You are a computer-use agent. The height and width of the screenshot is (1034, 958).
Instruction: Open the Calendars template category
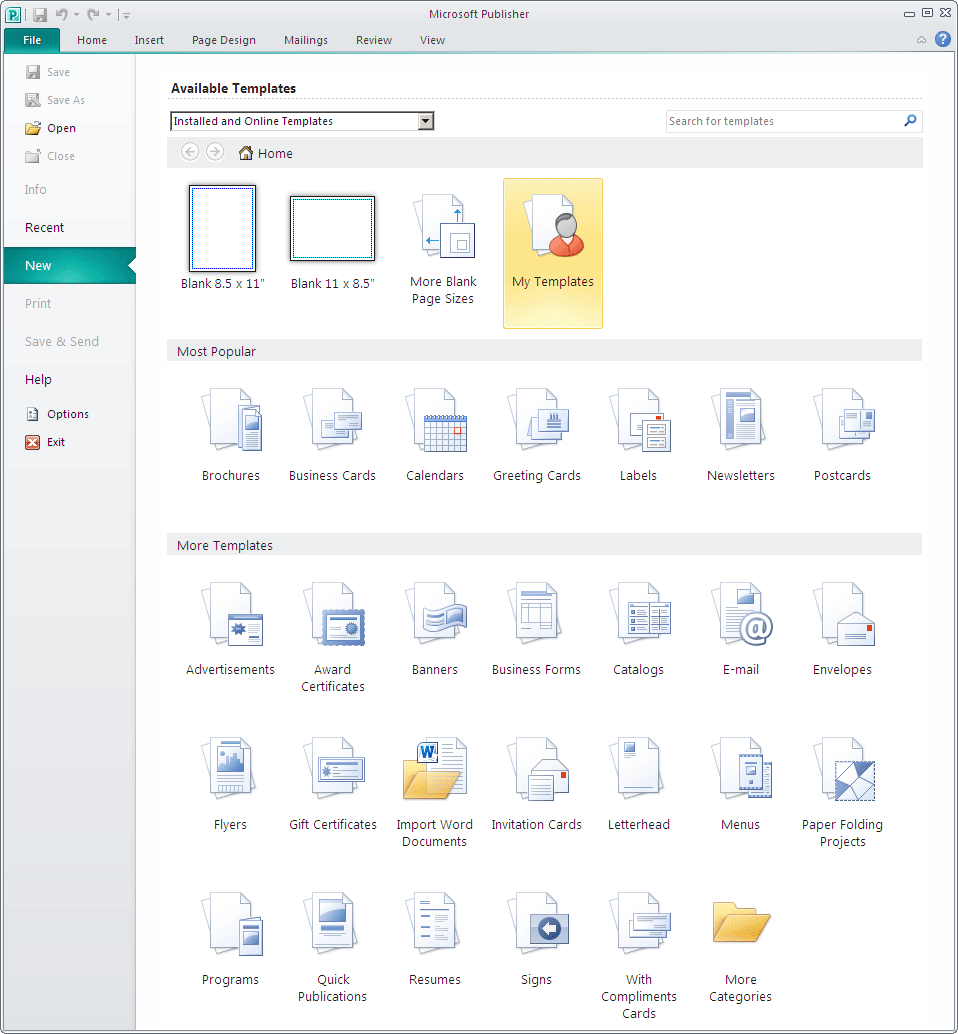434,435
